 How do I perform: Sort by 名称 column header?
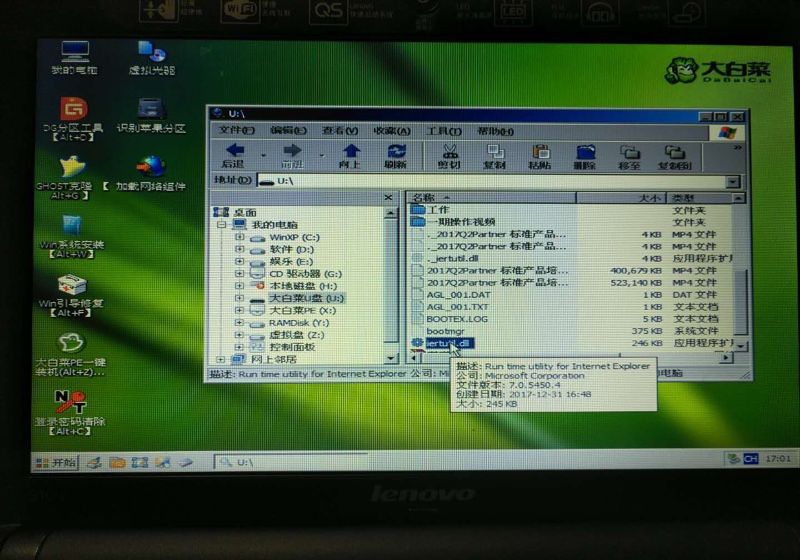tap(492, 197)
